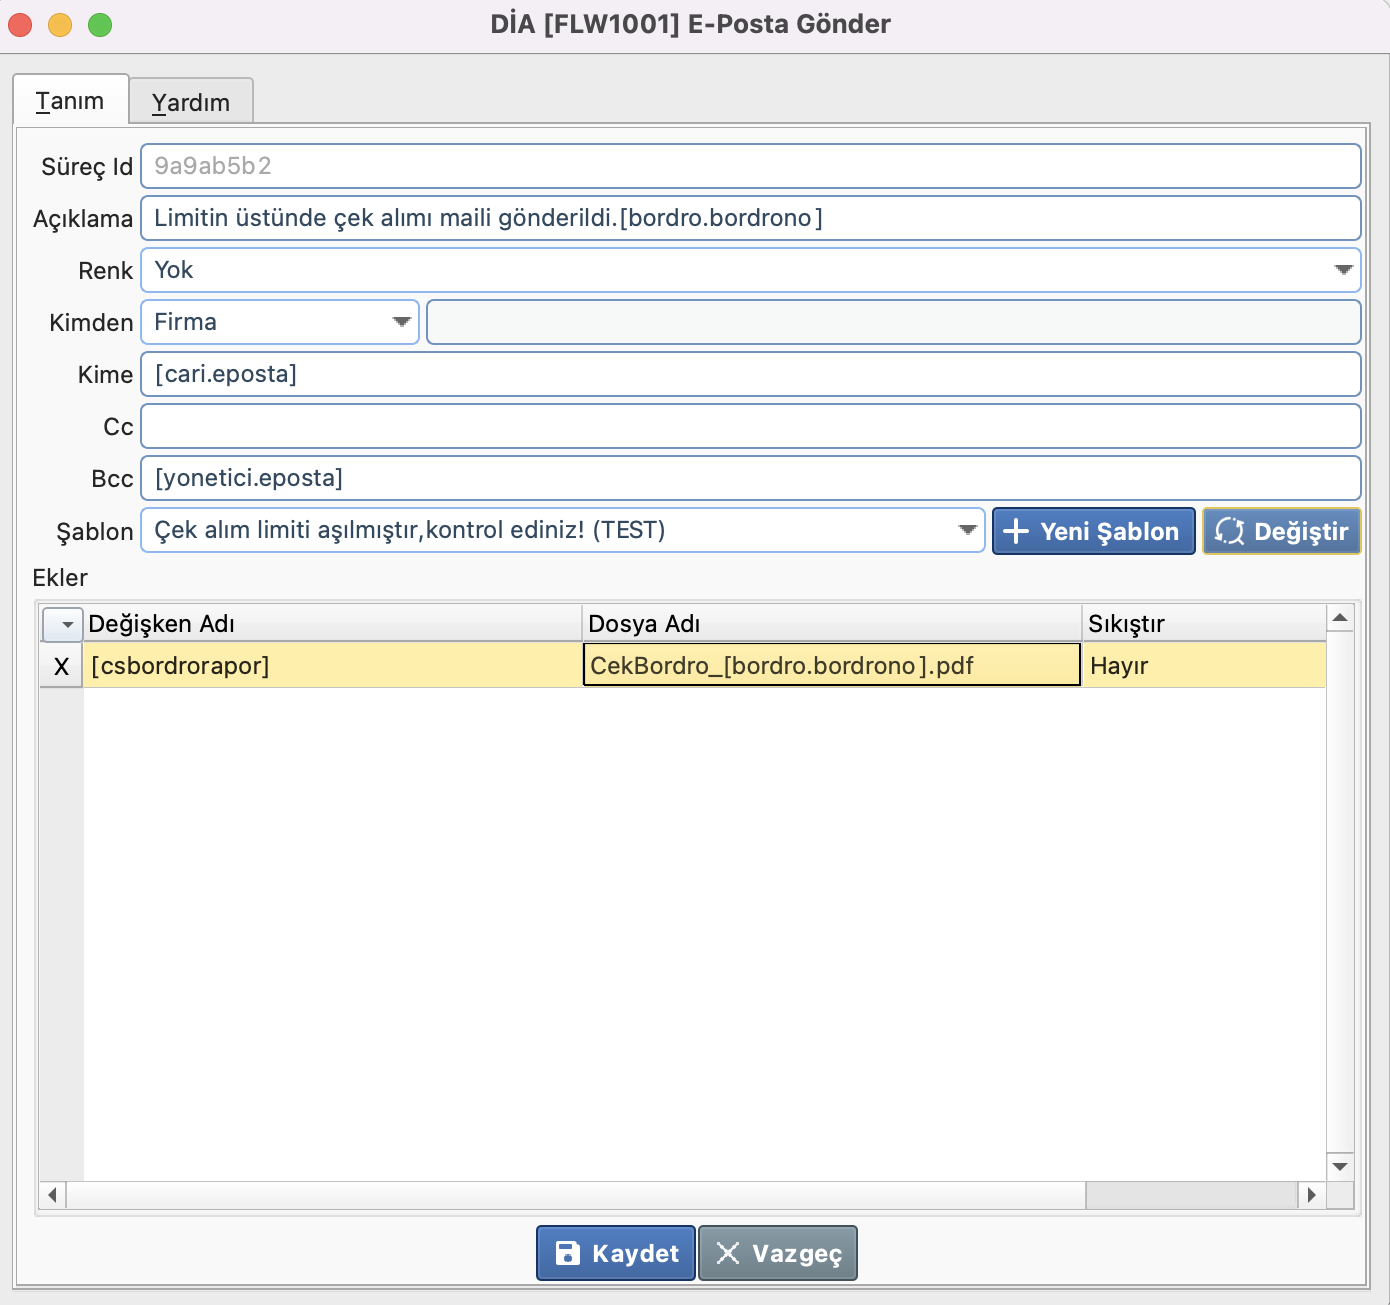Expand the Şablon template dropdown
This screenshot has width=1390, height=1305.
pyautogui.click(x=966, y=530)
